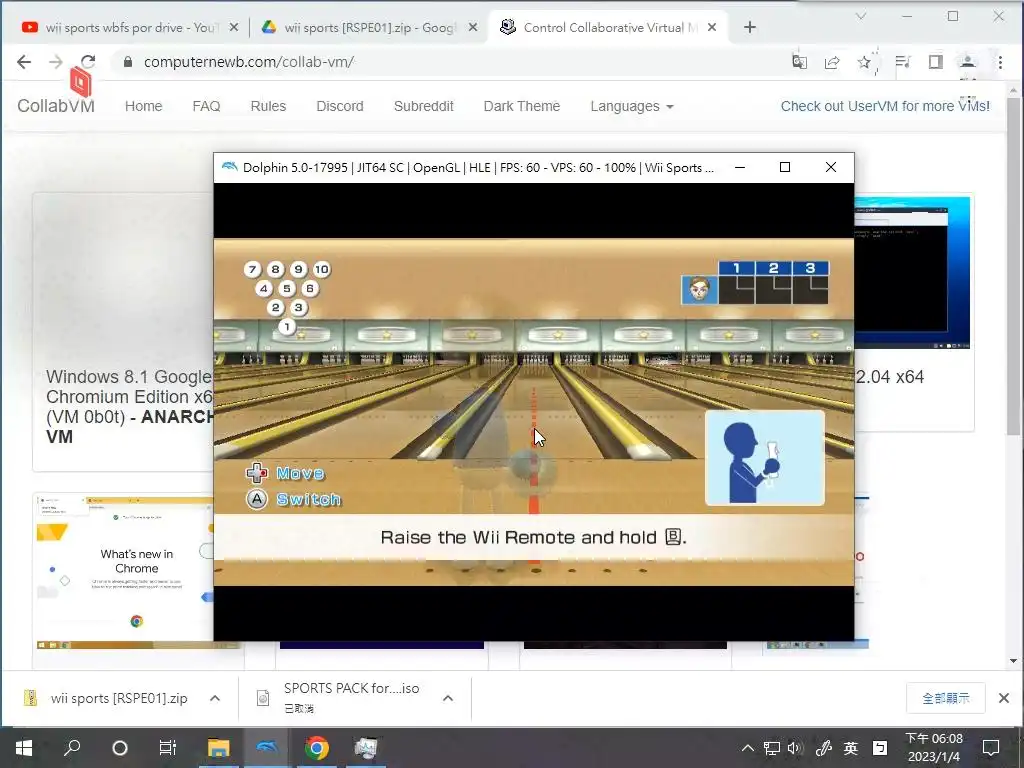Switch to Dark Theme
This screenshot has height=768, width=1024.
coord(522,106)
